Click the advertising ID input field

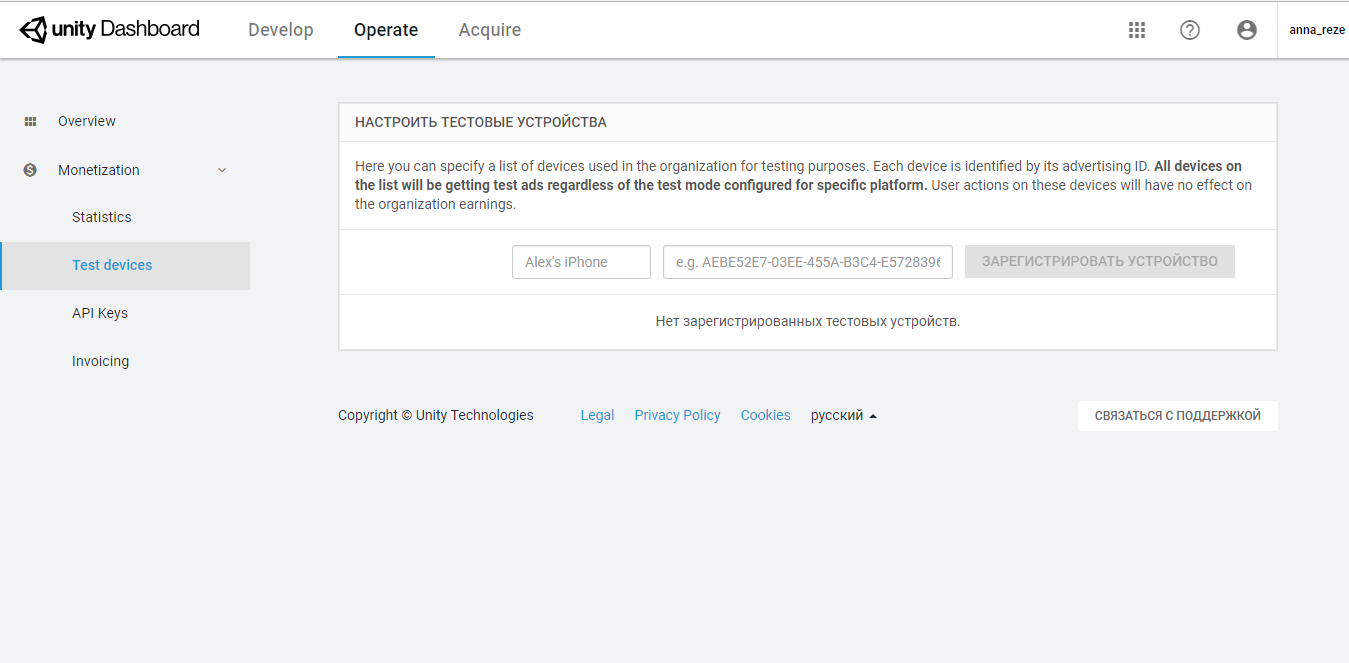807,262
